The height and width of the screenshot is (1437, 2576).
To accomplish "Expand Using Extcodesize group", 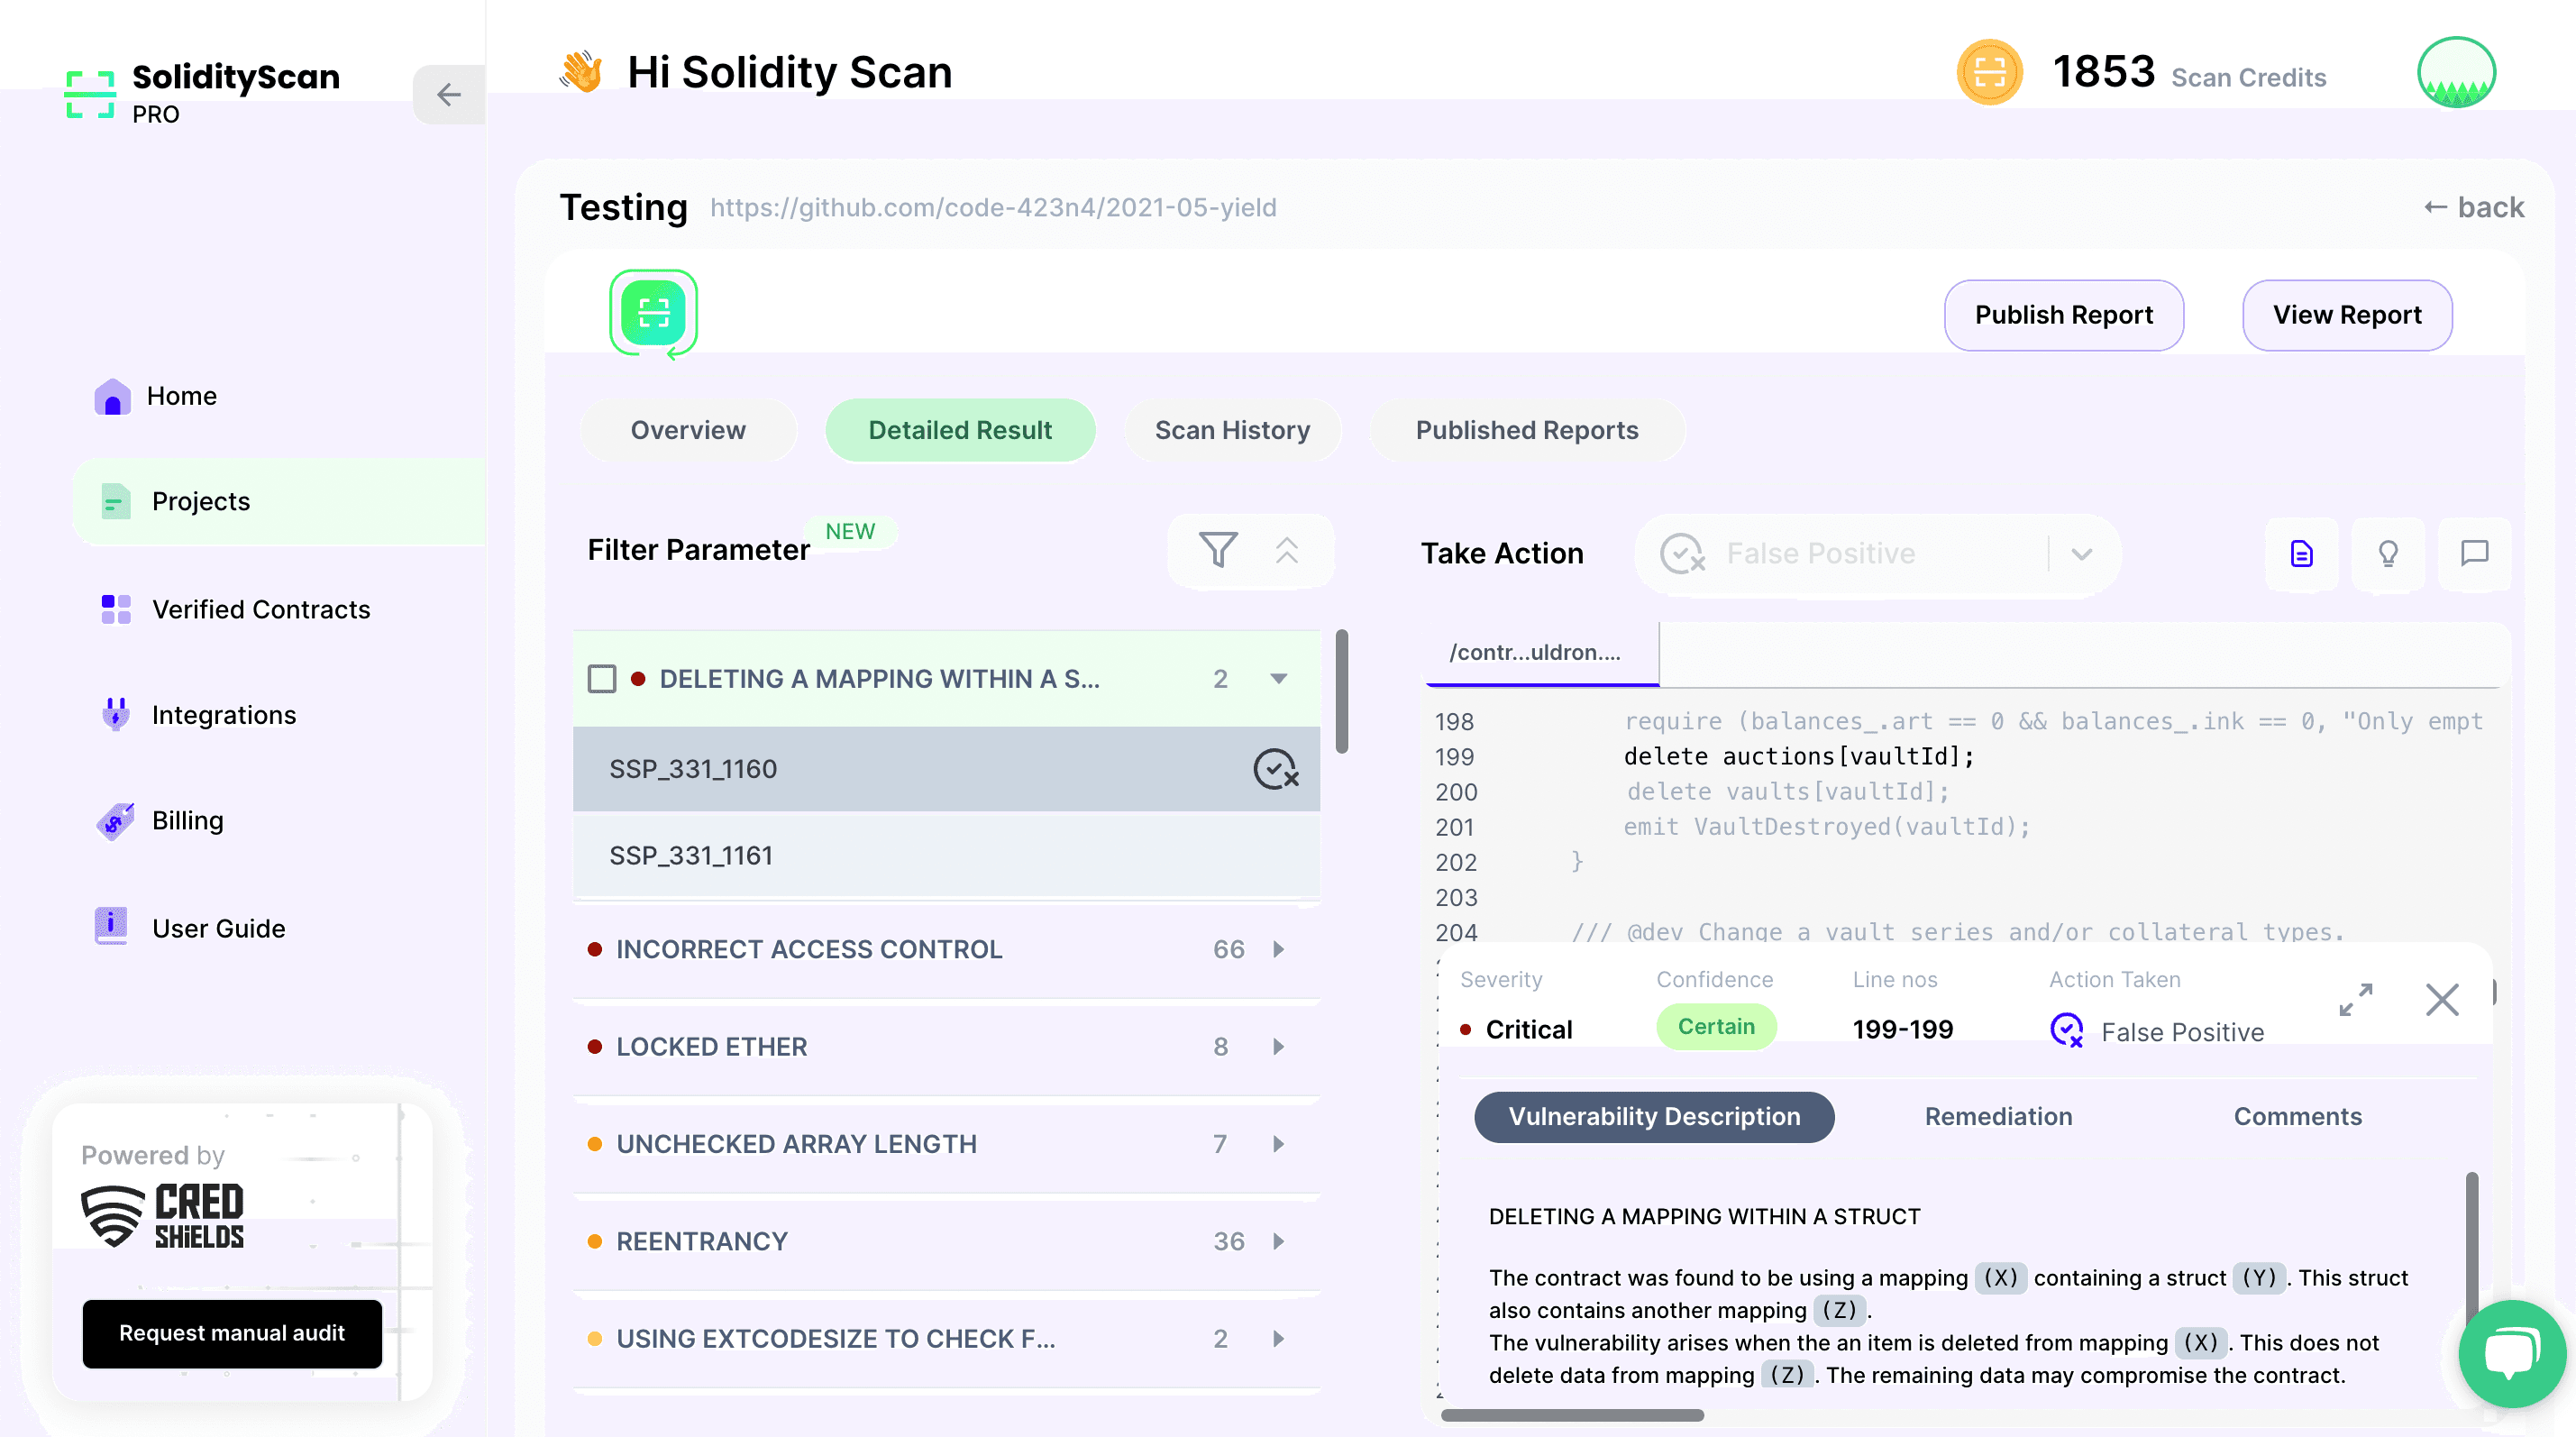I will click(x=1278, y=1338).
